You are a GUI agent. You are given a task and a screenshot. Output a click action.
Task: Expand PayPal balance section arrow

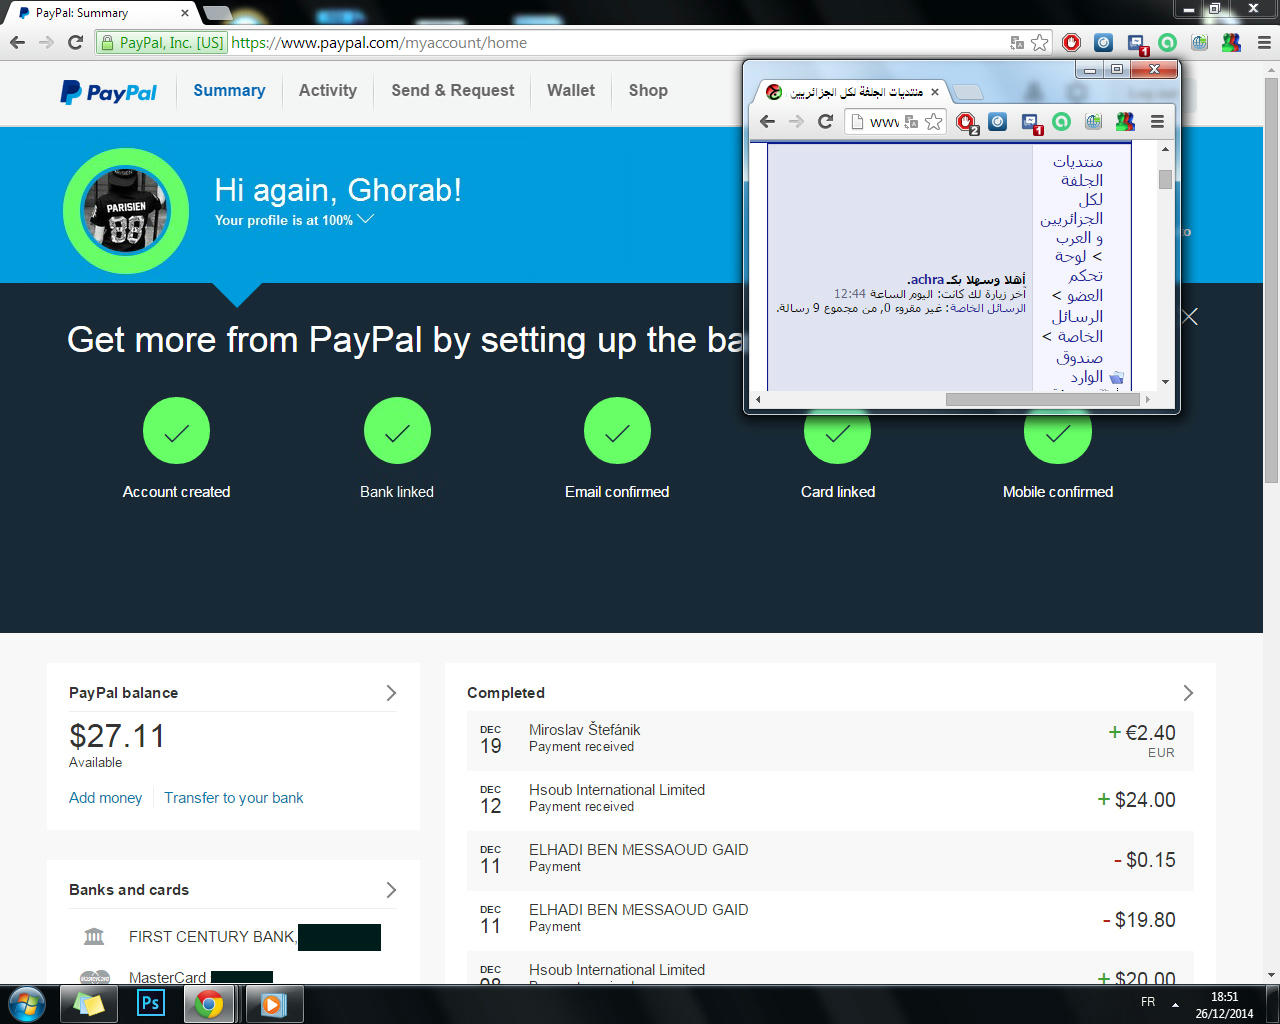point(391,693)
